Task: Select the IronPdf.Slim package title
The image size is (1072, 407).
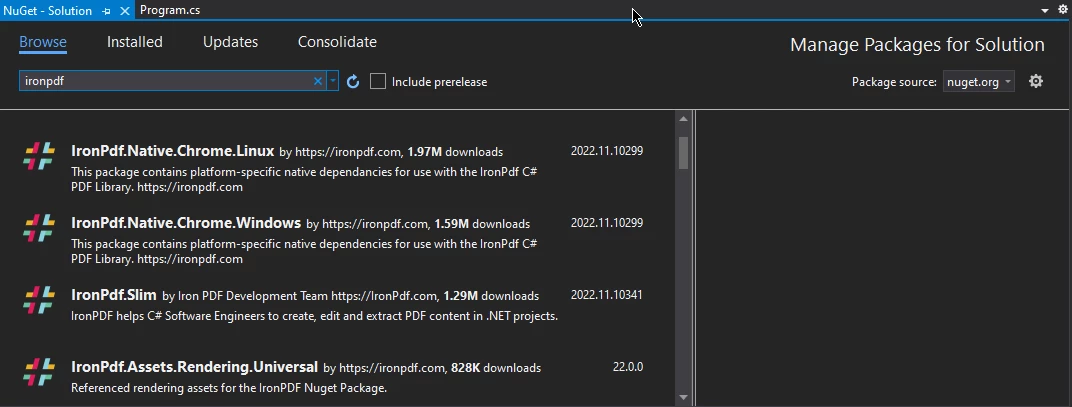Action: [x=114, y=295]
